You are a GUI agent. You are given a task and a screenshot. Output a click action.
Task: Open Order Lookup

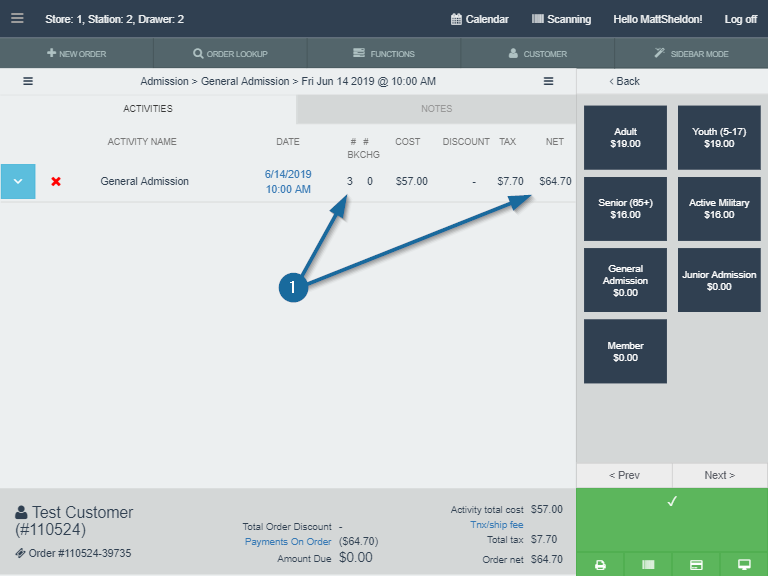[x=230, y=53]
